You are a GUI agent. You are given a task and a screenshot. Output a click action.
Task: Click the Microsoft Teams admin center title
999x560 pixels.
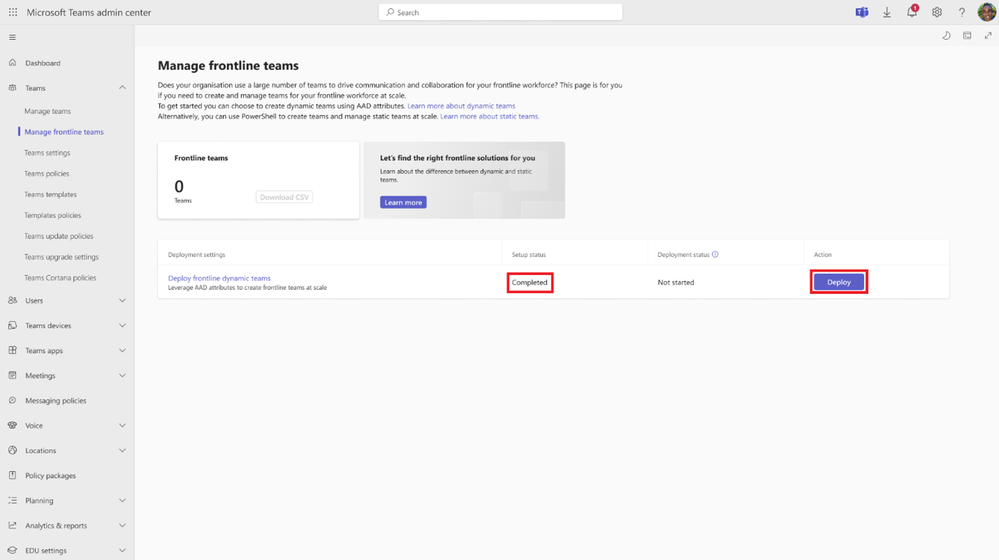(89, 12)
